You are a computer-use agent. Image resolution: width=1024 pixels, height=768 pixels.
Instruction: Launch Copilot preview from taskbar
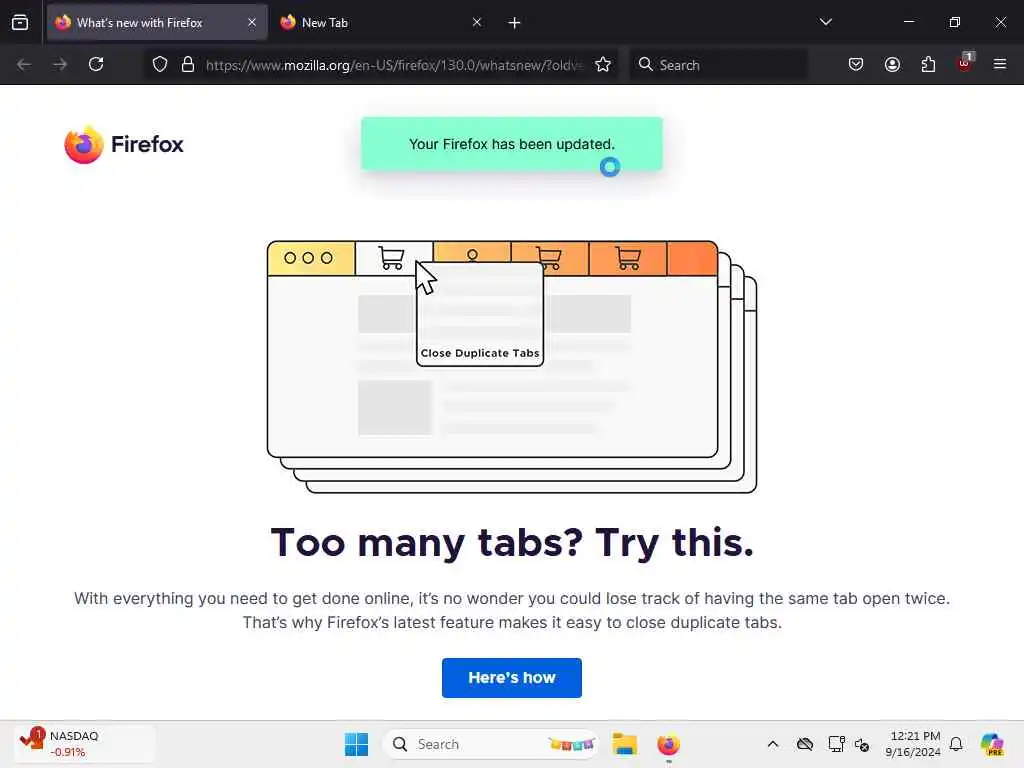(x=992, y=744)
